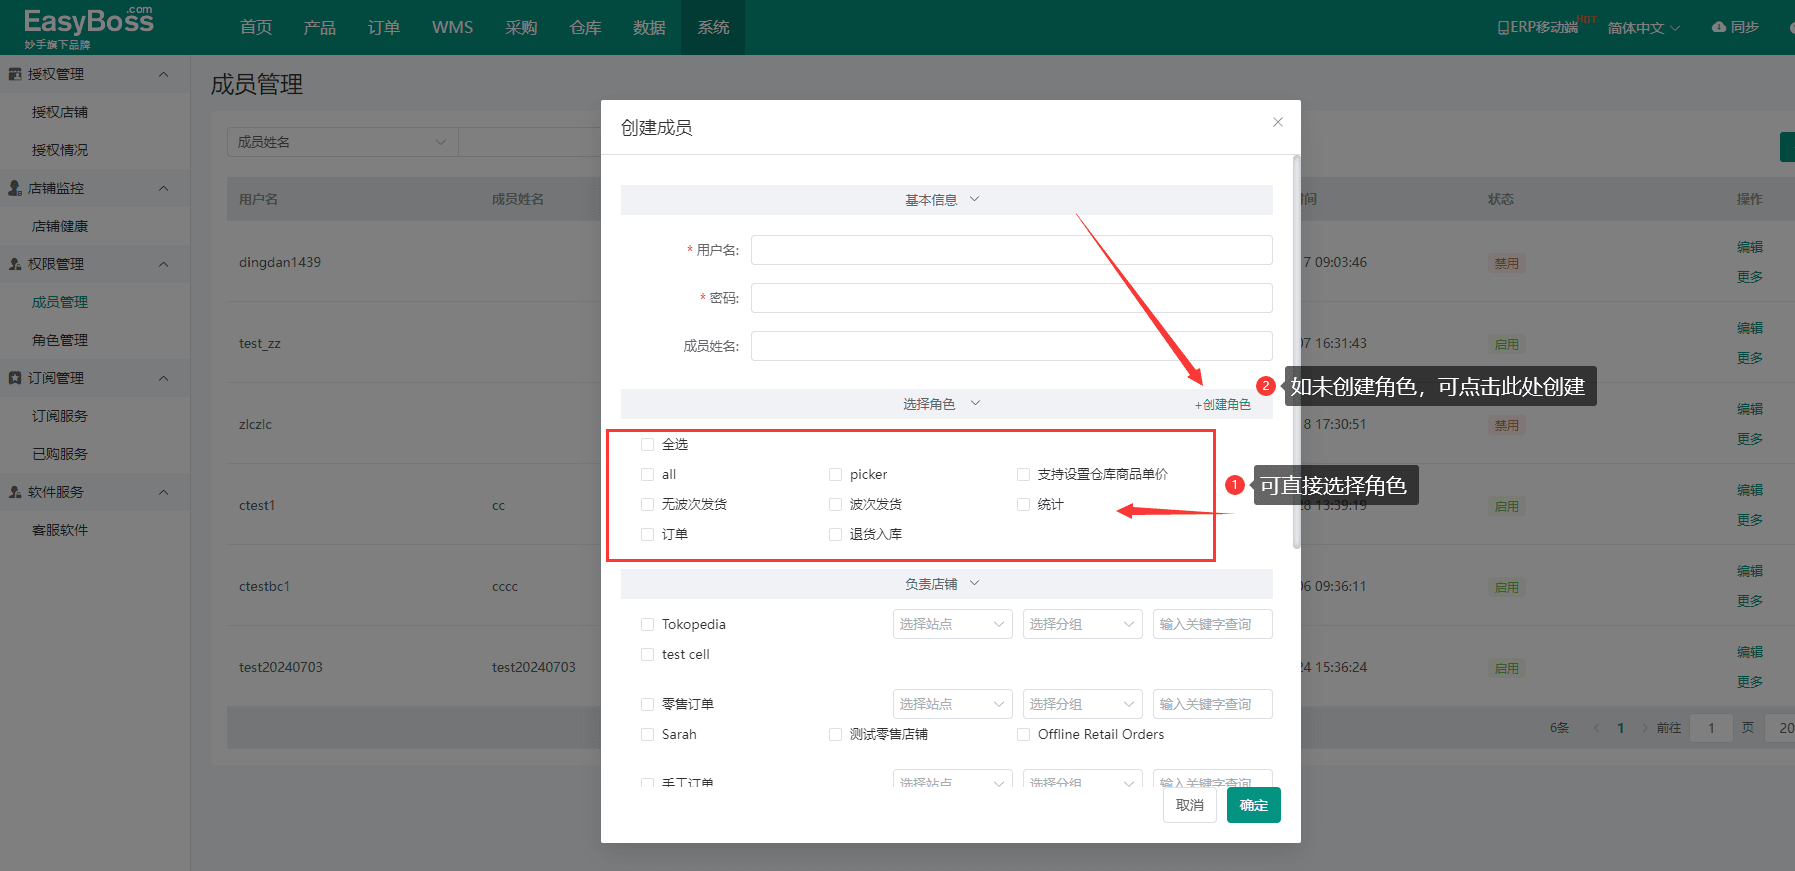Check the 全选 checkbox
Viewport: 1795px width, 871px height.
coord(647,445)
